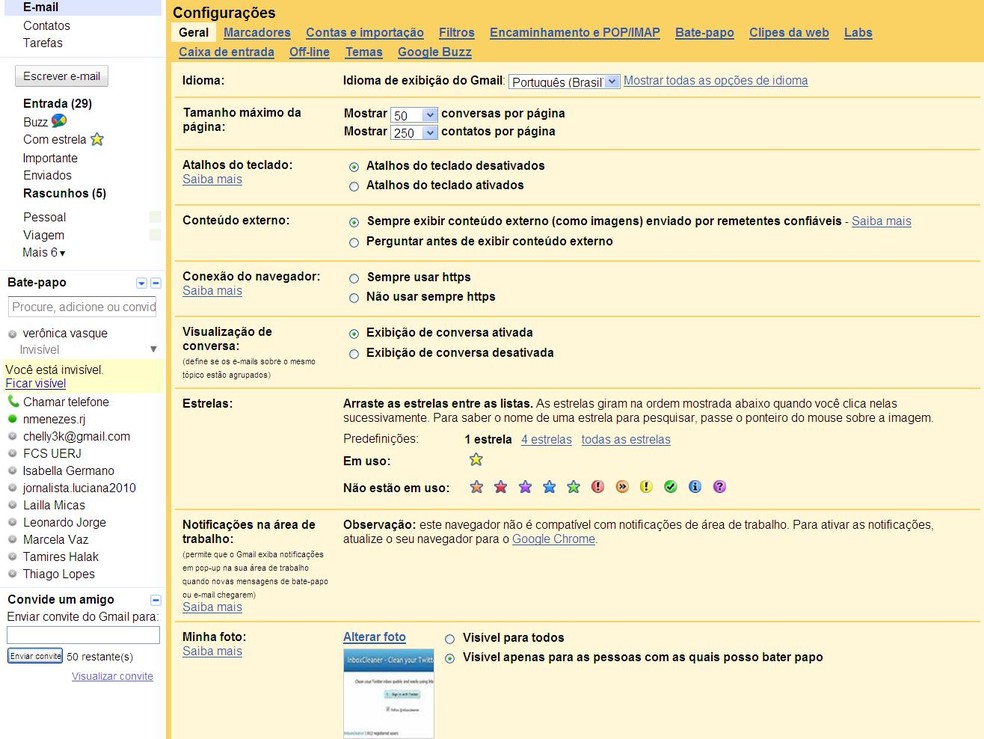Choose 'Visível para todos' photo visibility
Image resolution: width=984 pixels, height=739 pixels.
[x=451, y=638]
